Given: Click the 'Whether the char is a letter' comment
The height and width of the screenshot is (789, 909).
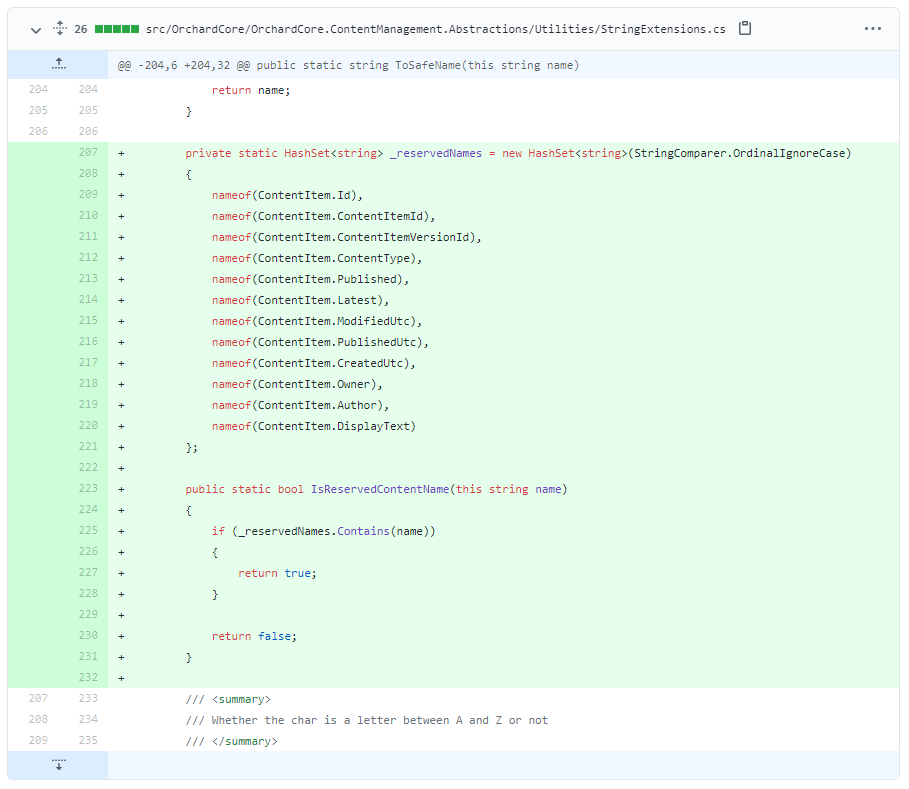Looking at the screenshot, I should 367,721.
